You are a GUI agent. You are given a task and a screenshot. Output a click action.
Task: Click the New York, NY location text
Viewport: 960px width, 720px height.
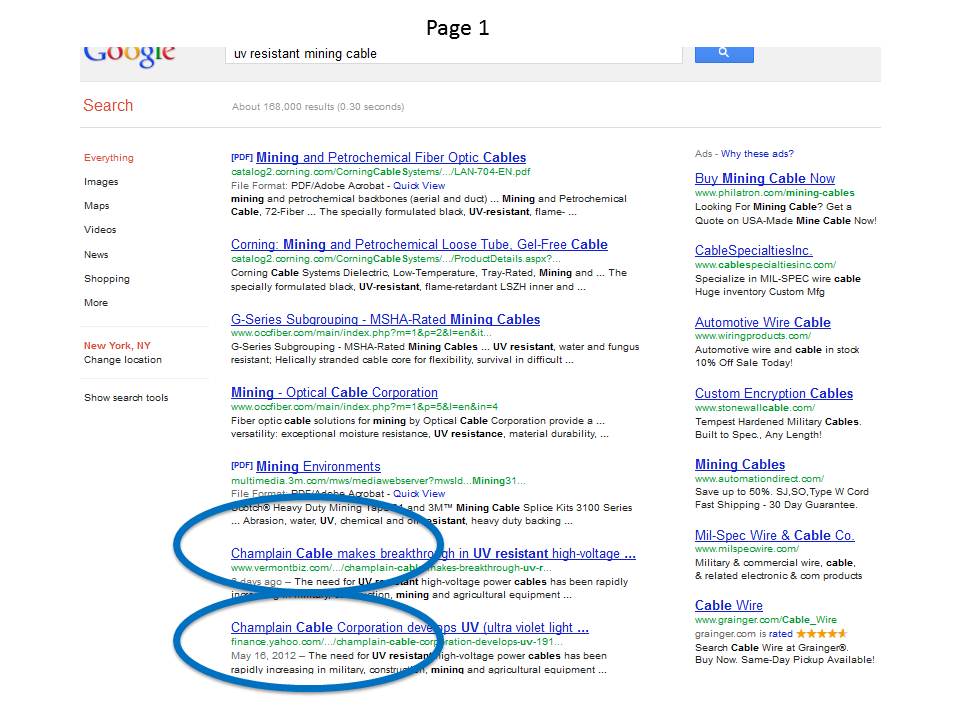pos(117,345)
